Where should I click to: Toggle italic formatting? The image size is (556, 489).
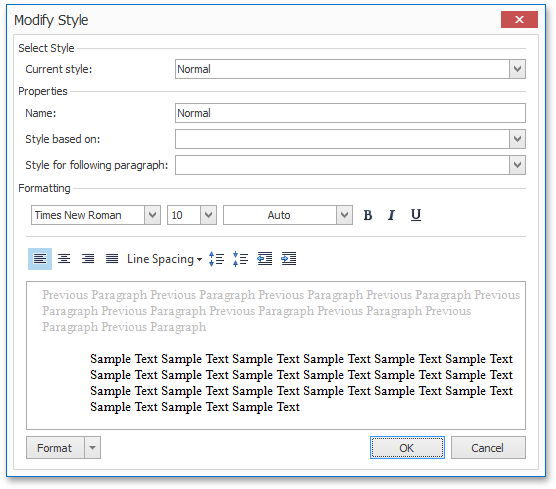click(x=391, y=215)
